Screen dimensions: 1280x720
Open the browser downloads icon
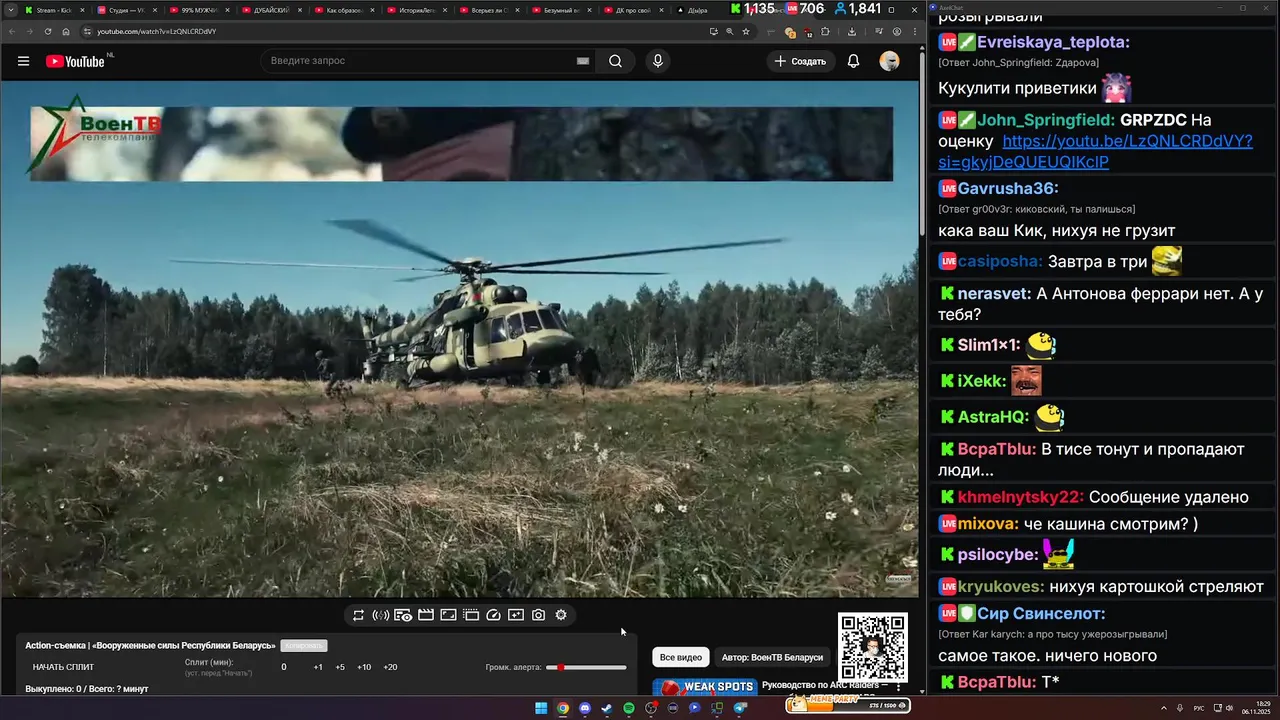852,31
